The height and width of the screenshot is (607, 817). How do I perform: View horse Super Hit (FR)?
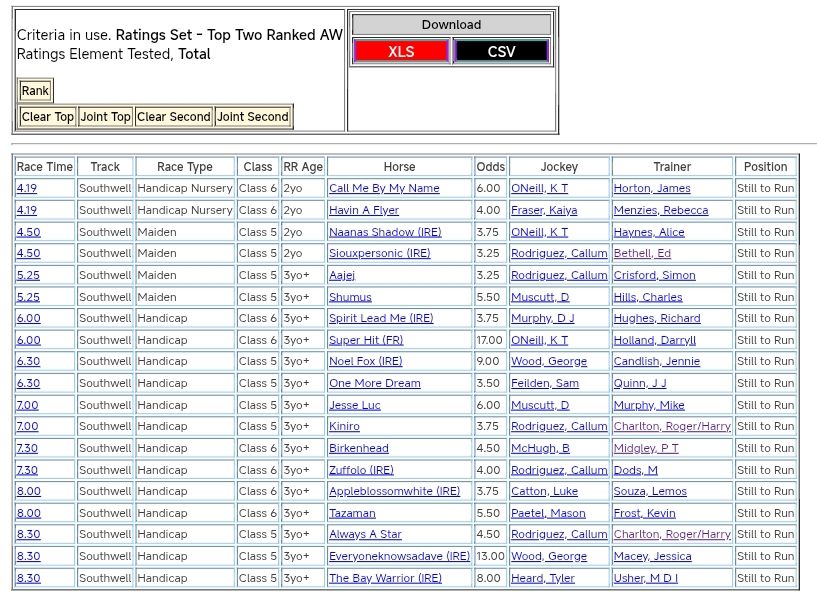[x=365, y=340]
